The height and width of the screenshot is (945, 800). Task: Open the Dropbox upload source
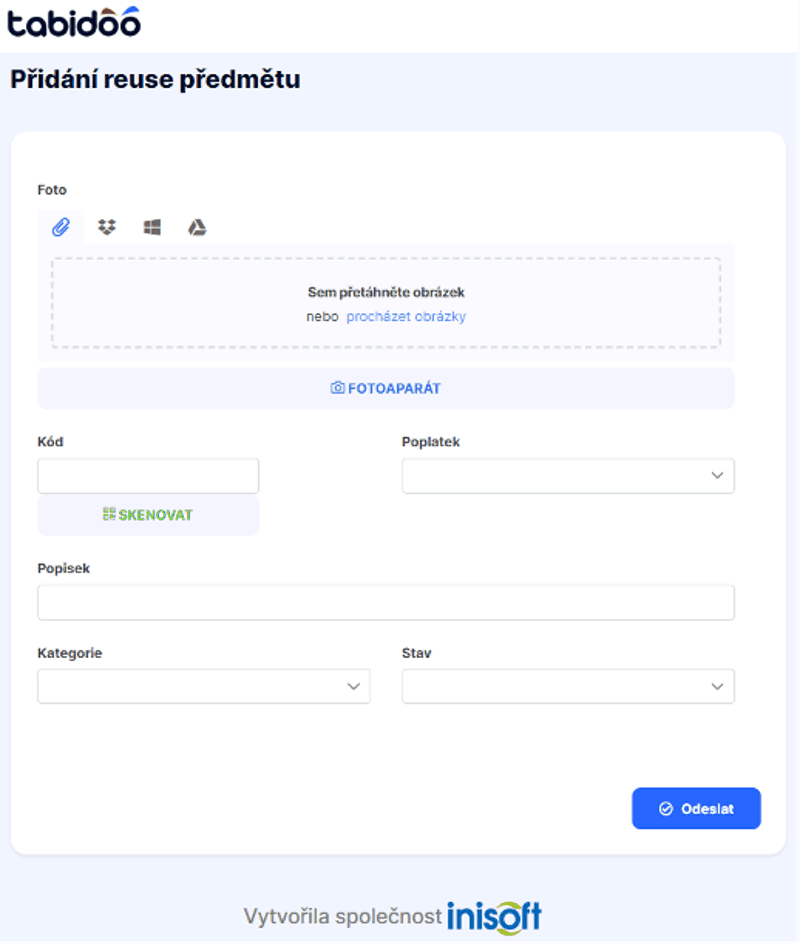click(x=106, y=227)
